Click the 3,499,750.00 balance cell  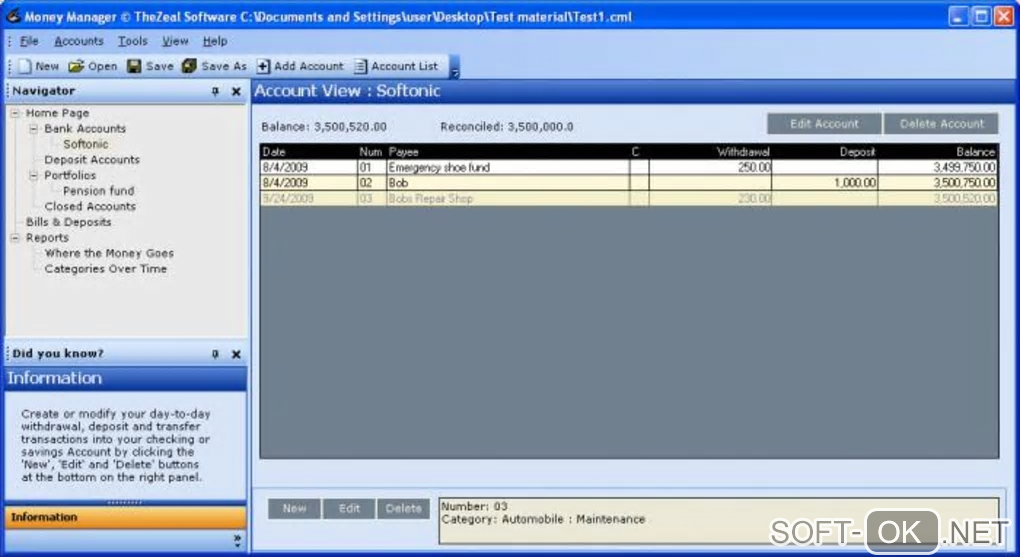[x=937, y=167]
